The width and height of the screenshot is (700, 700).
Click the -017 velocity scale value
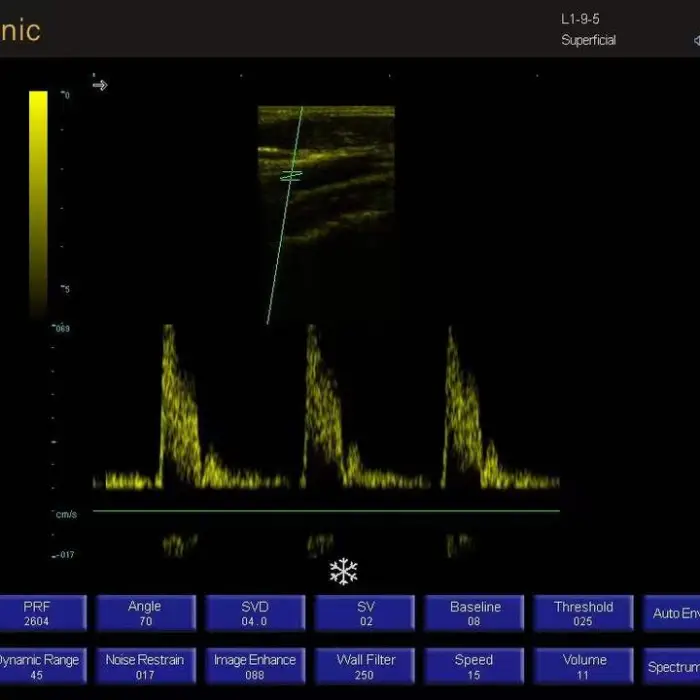[x=66, y=554]
